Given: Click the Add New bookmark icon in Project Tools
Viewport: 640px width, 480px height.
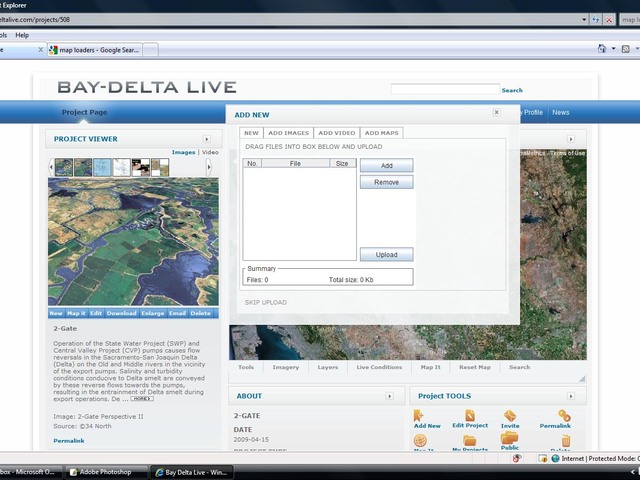Looking at the screenshot, I should 418,416.
